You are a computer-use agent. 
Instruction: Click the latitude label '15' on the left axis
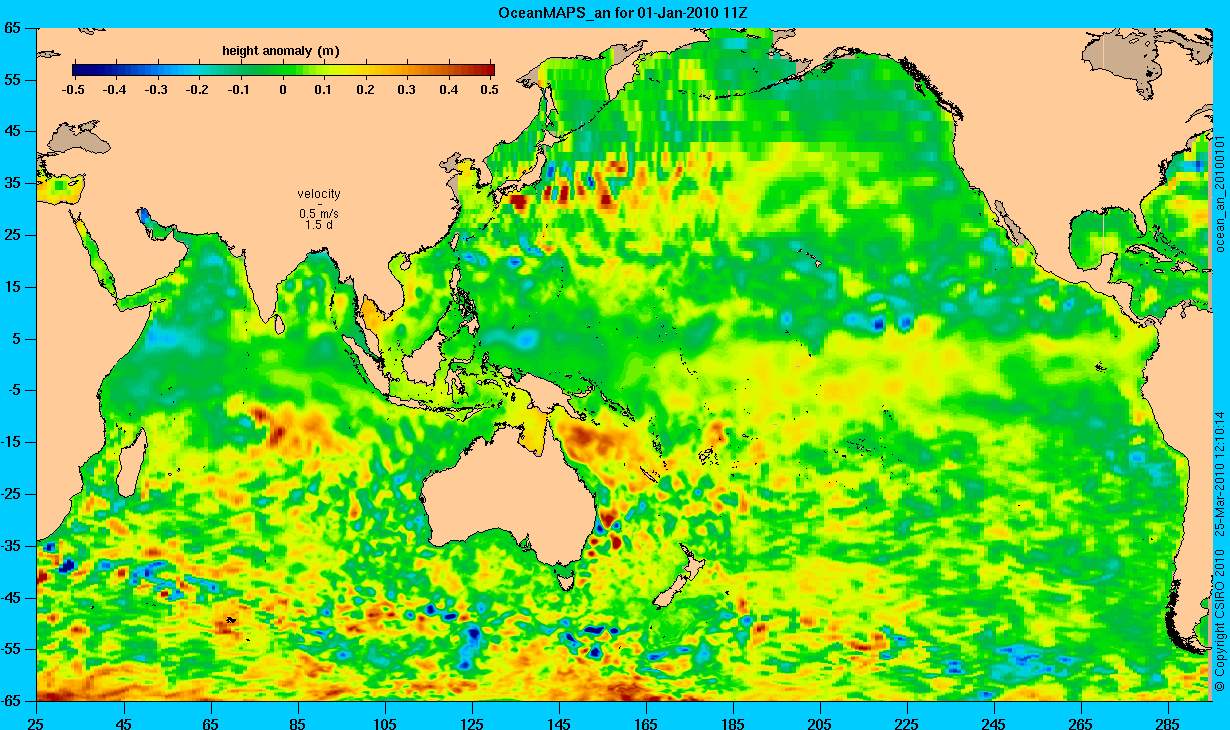pos(14,287)
